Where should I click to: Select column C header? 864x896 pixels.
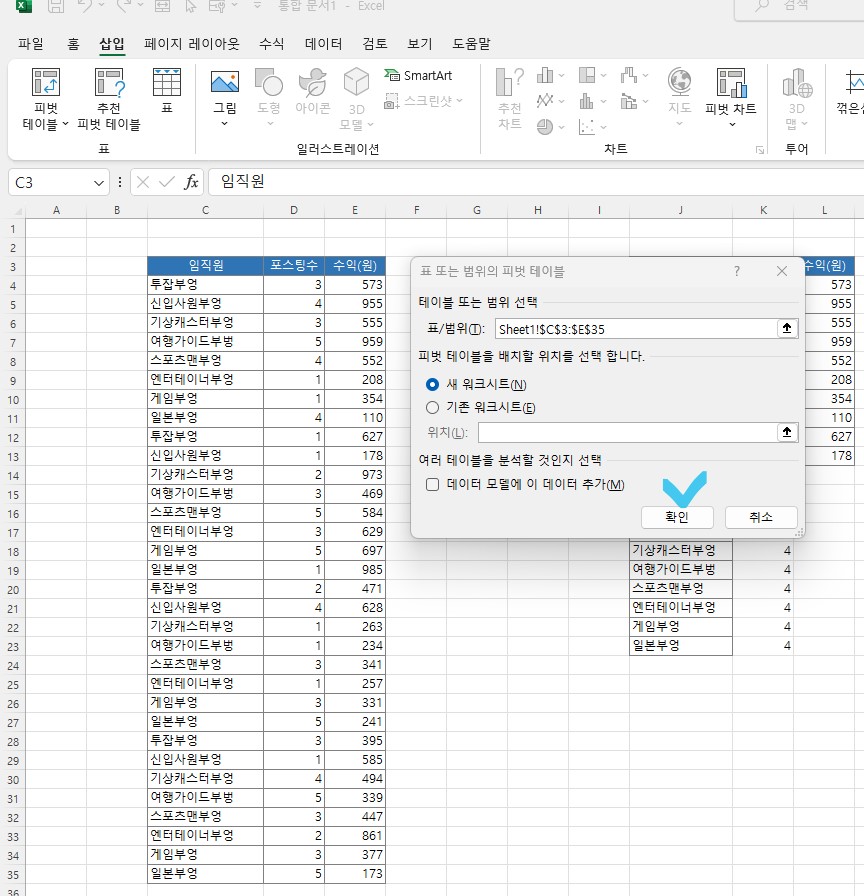pyautogui.click(x=205, y=210)
